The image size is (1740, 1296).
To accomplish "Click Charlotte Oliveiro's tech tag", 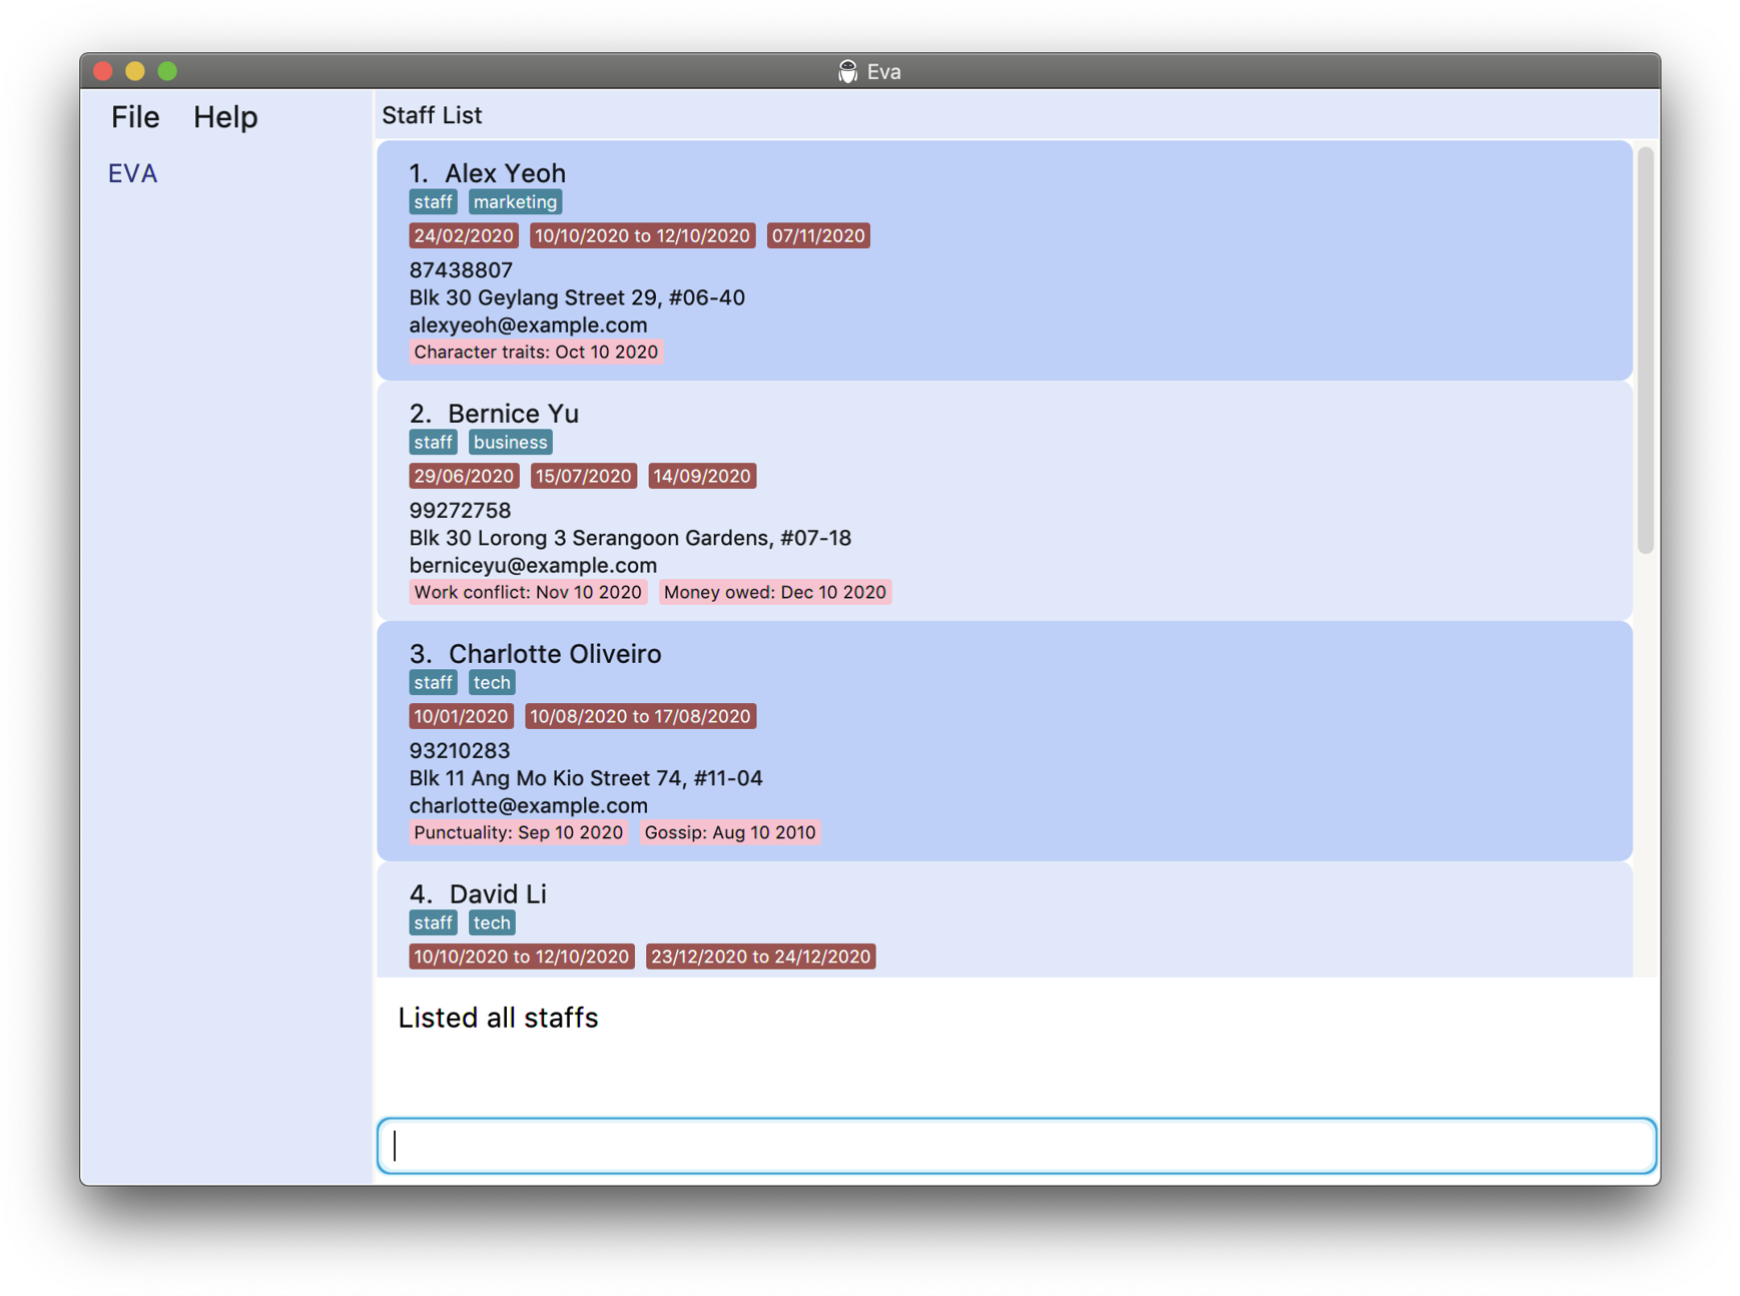I will (492, 682).
